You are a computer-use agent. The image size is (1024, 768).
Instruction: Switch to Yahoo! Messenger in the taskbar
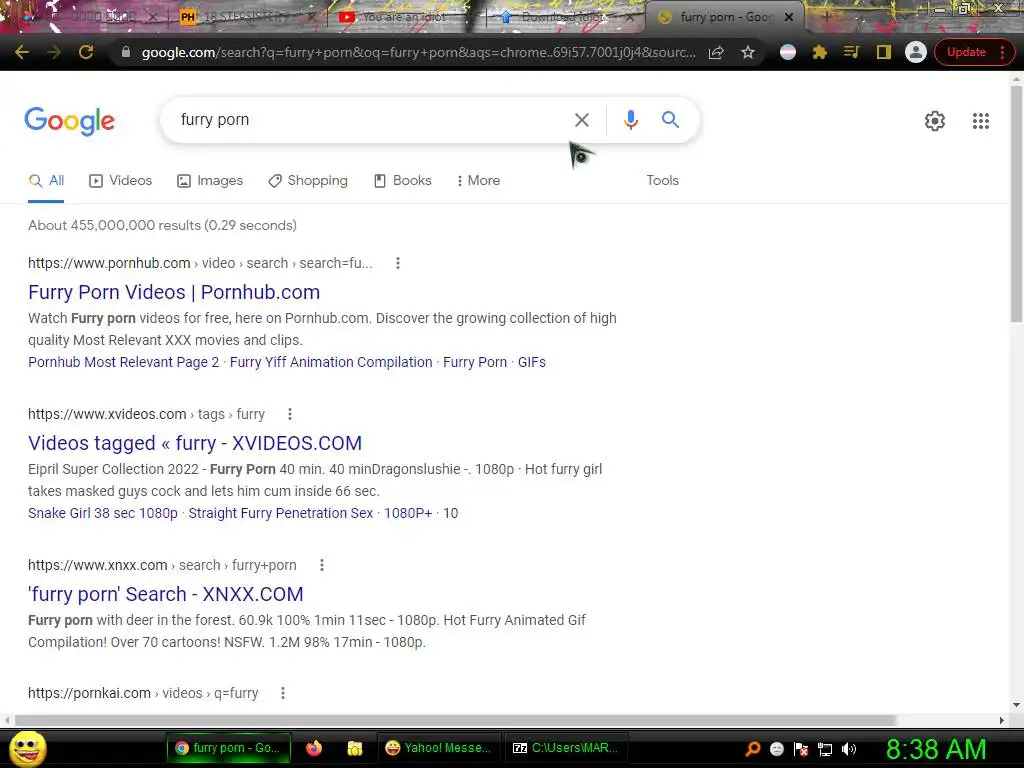438,748
